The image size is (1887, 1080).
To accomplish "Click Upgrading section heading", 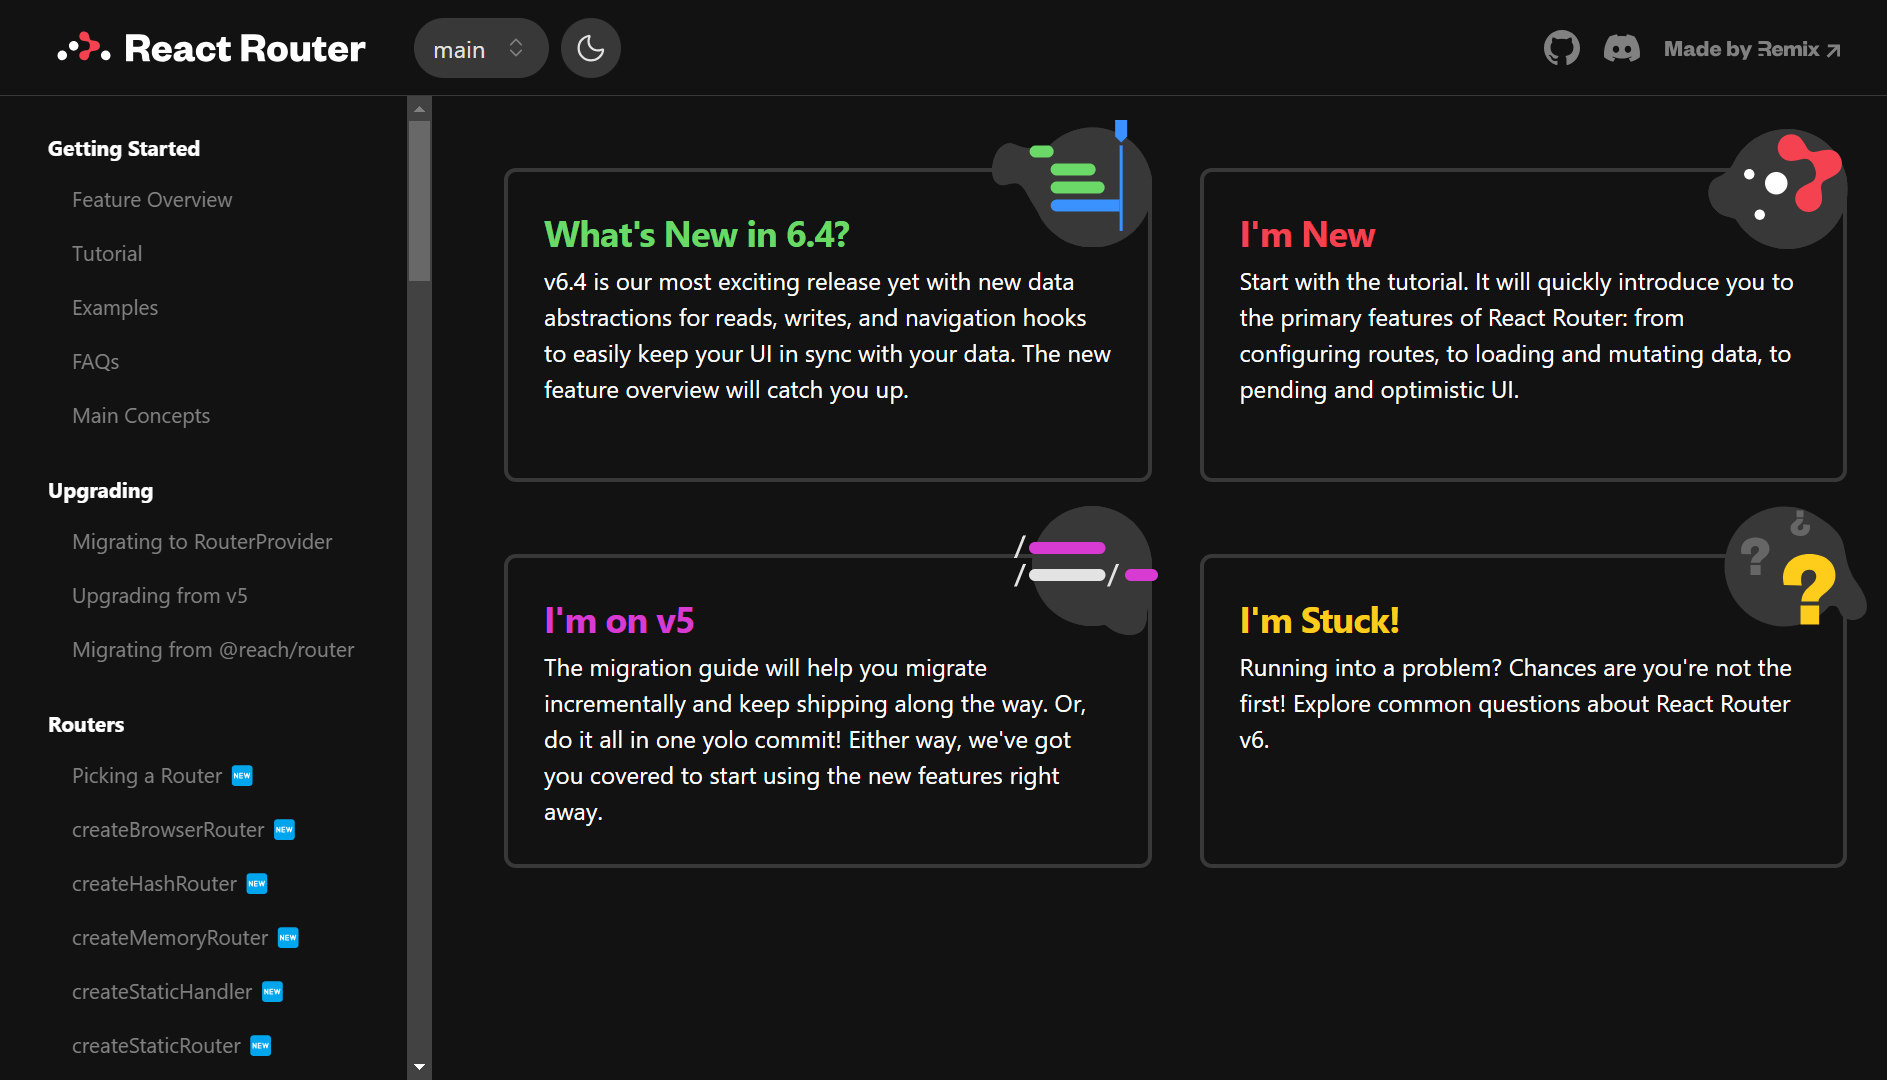I will click(x=101, y=491).
